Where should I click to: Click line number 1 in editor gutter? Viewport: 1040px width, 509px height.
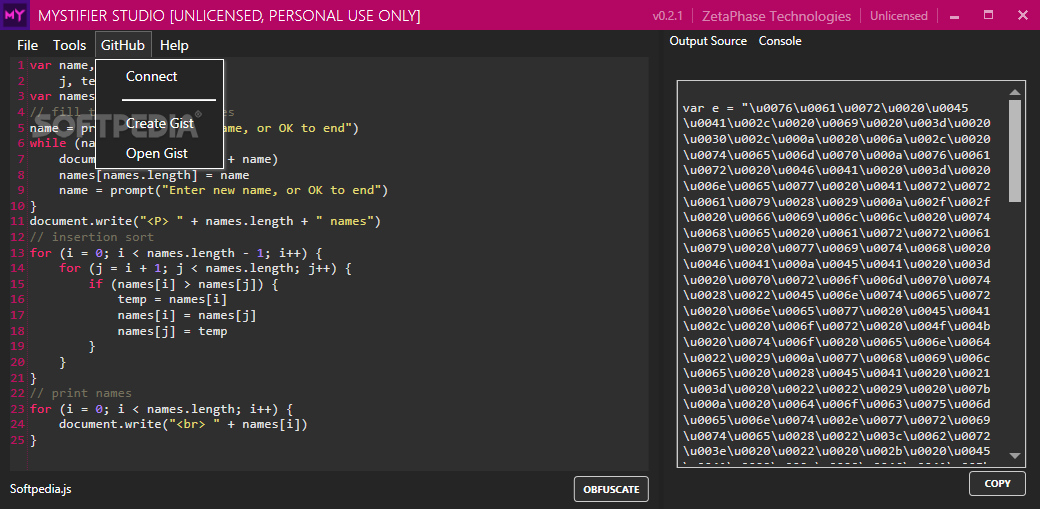point(21,65)
